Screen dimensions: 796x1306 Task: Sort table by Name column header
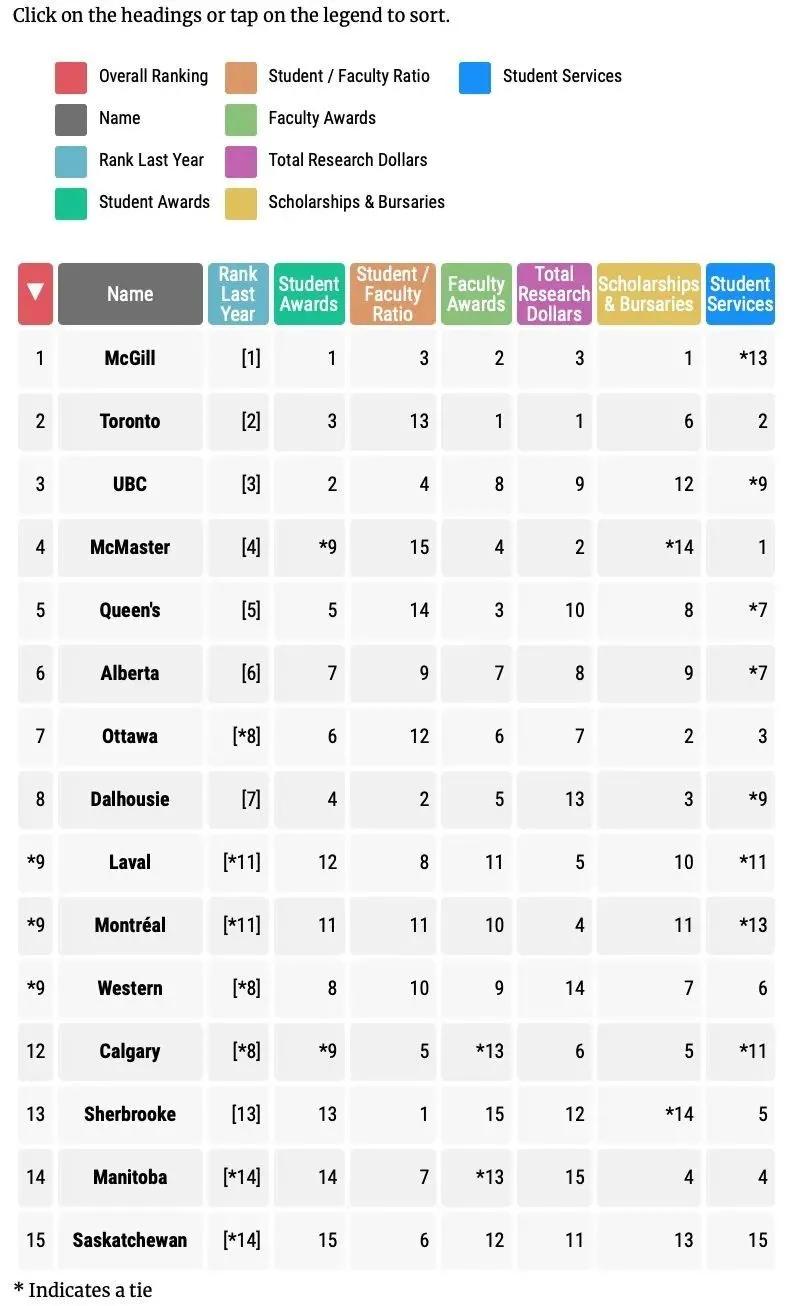pyautogui.click(x=130, y=294)
